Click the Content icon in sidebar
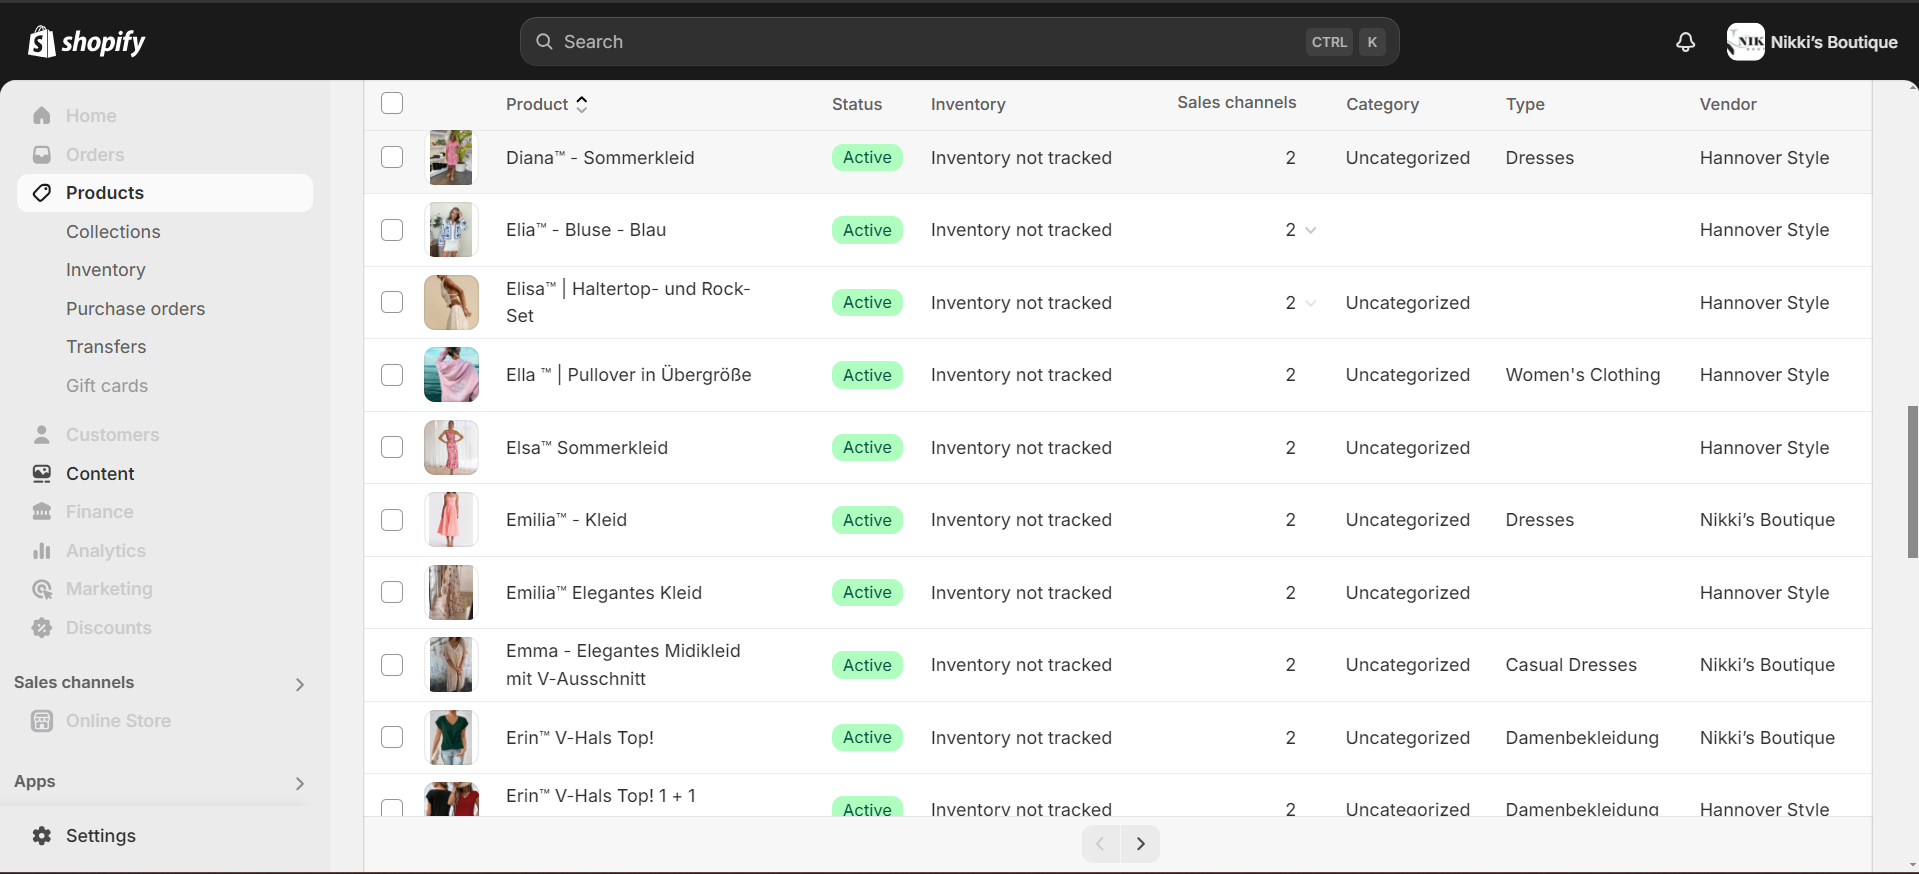 [x=42, y=474]
